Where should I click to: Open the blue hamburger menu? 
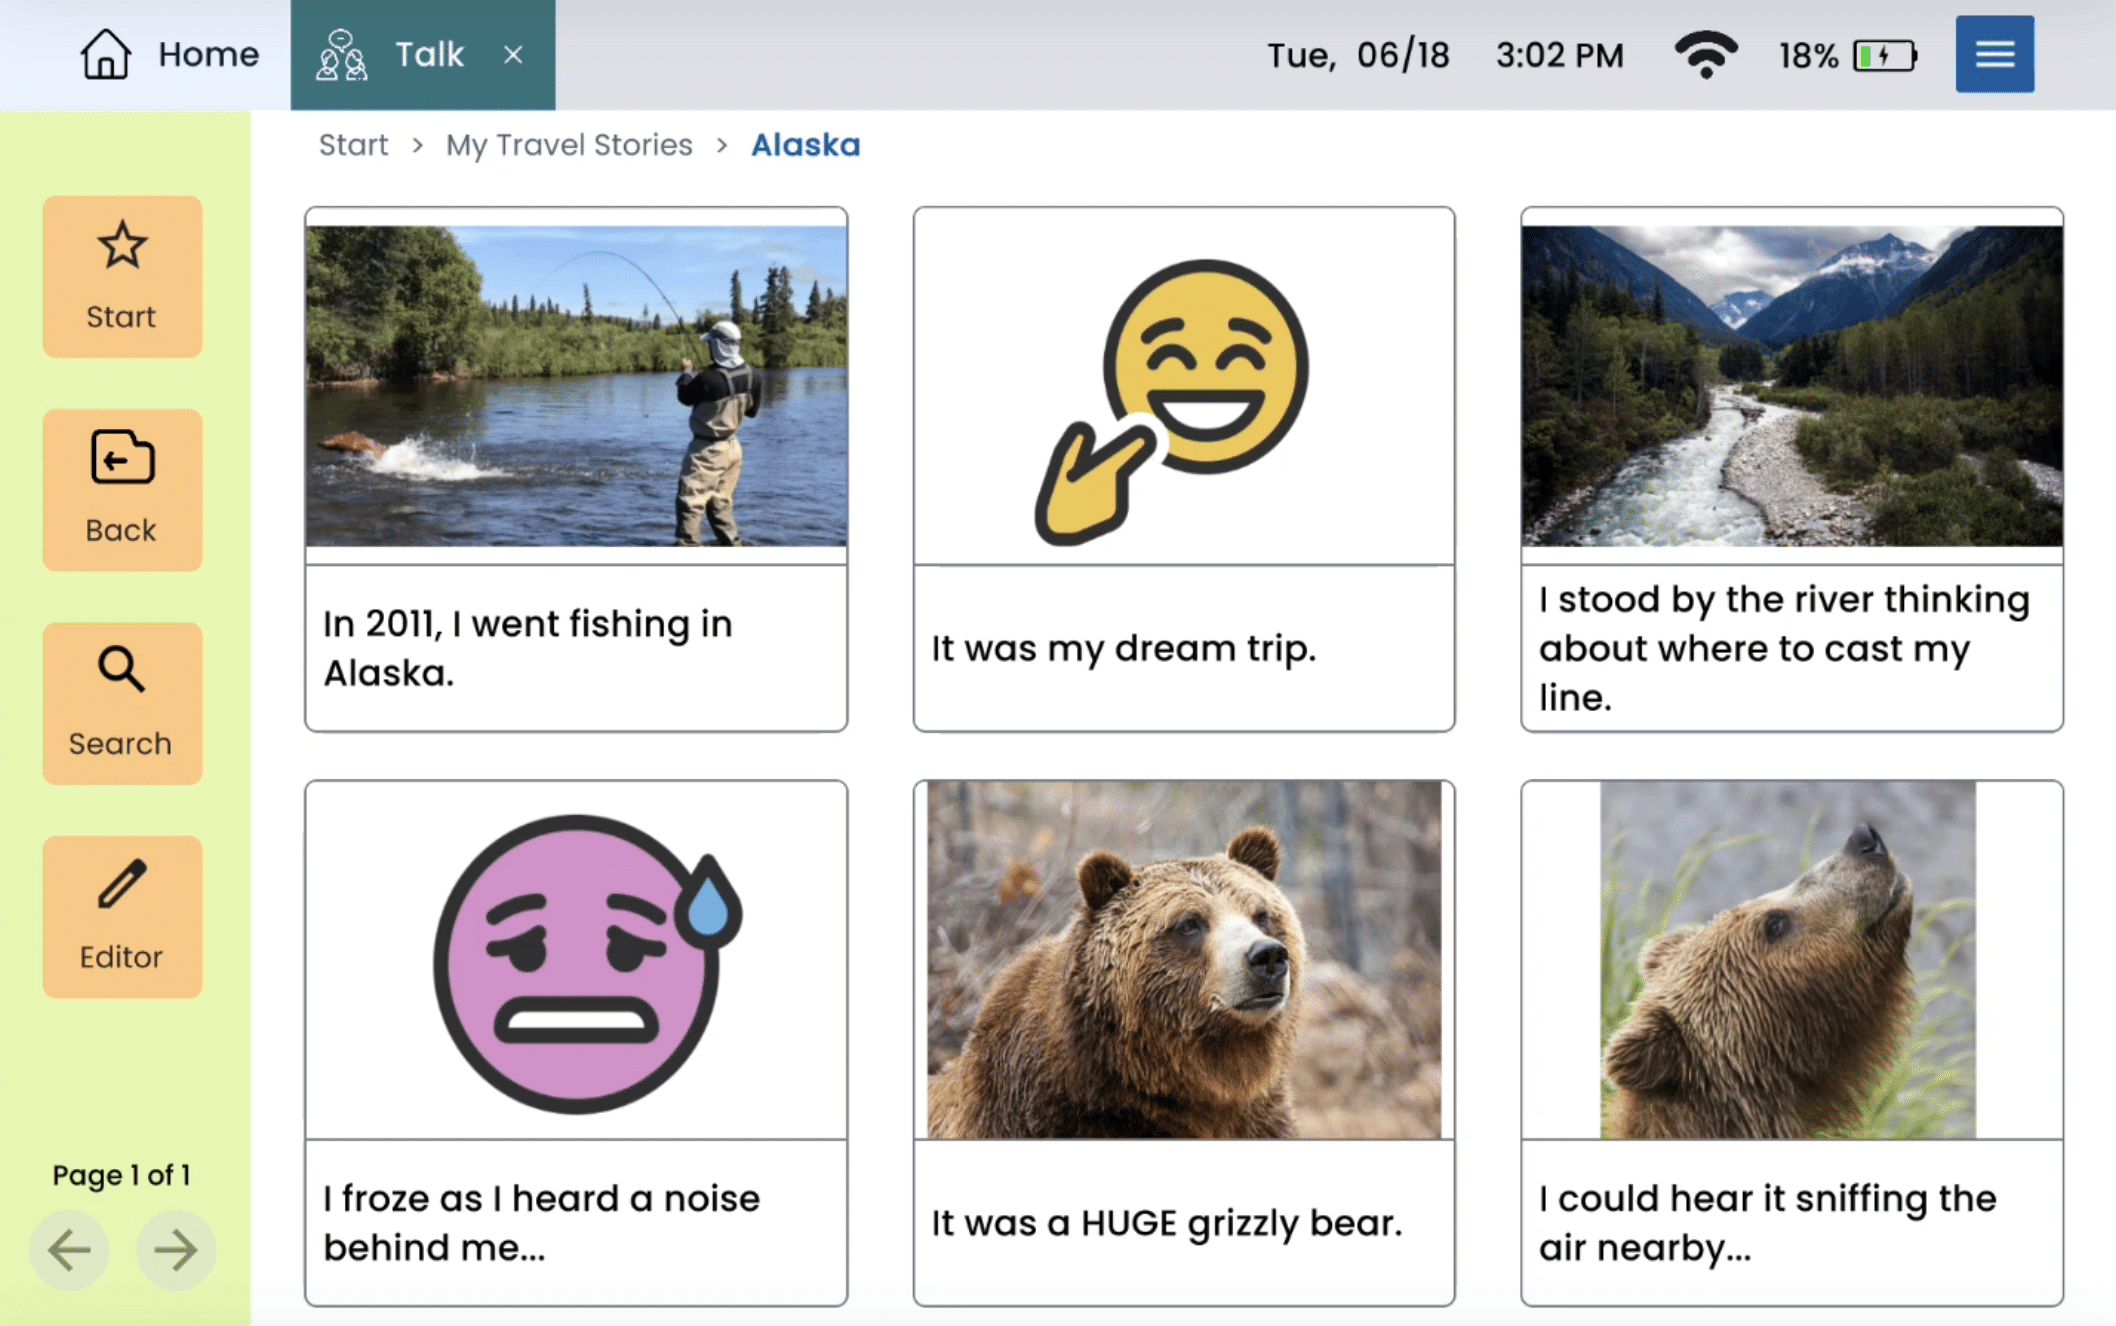(1994, 54)
